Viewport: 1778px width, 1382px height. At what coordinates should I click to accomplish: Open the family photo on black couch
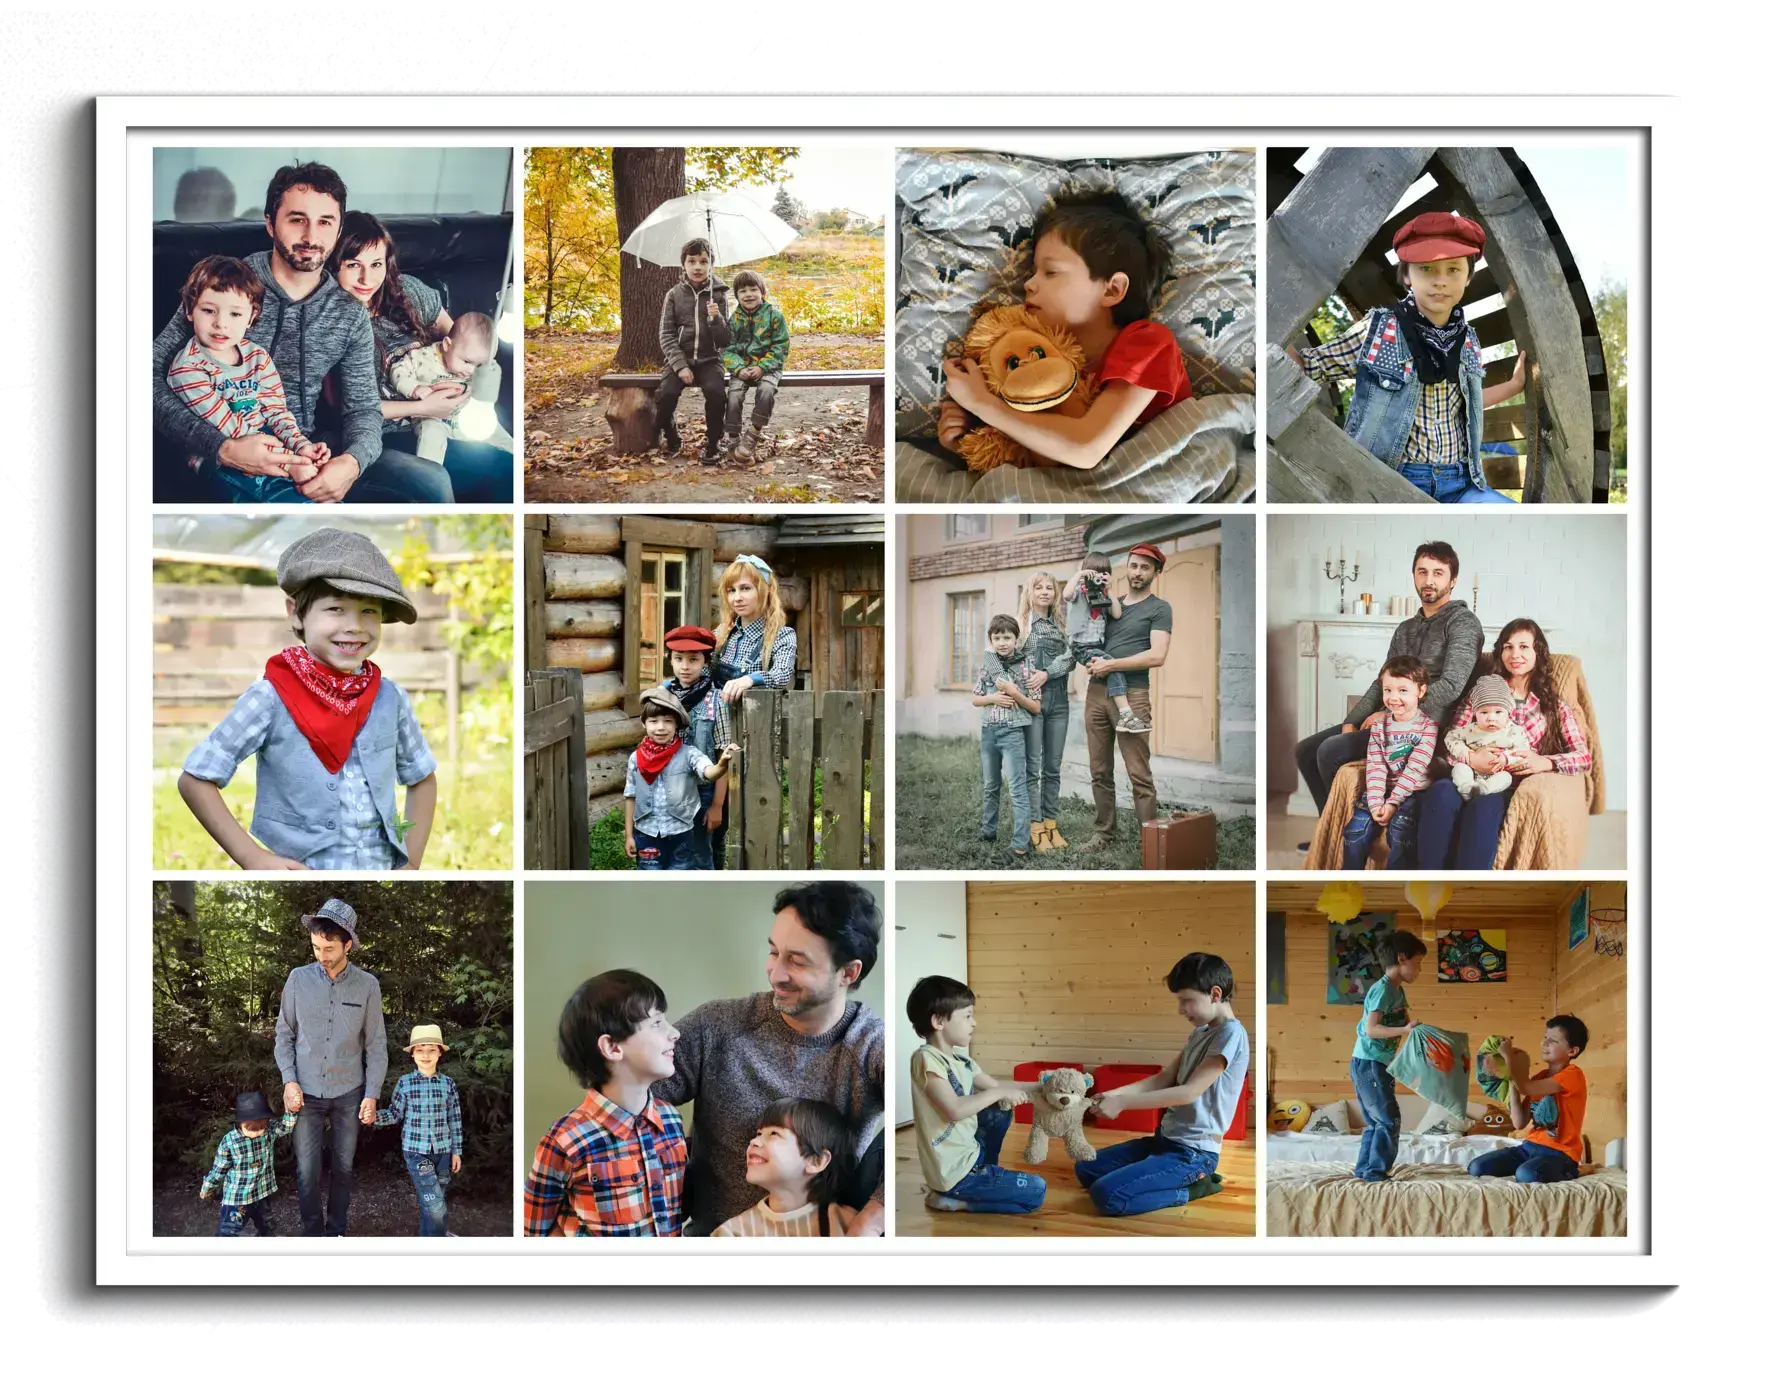(332, 325)
